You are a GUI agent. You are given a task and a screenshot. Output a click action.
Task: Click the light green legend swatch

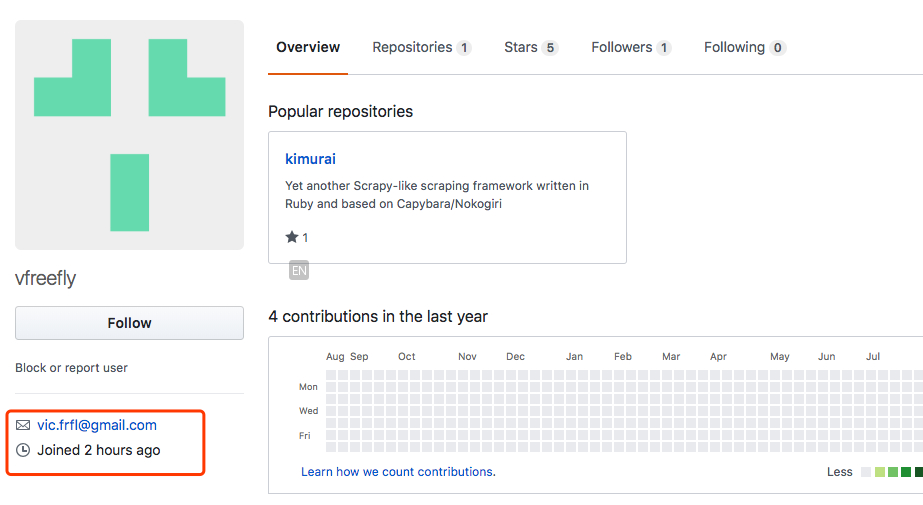pyautogui.click(x=879, y=472)
